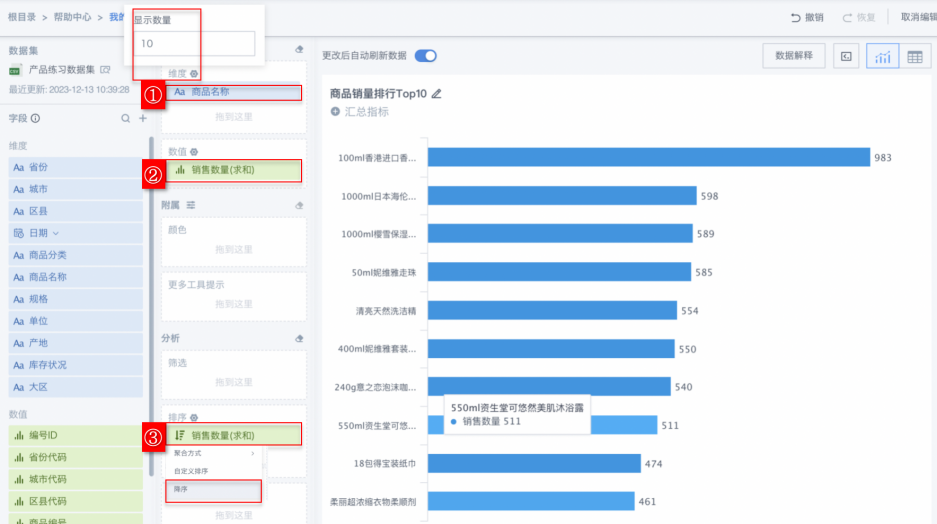Image resolution: width=937 pixels, height=524 pixels.
Task: Click 汇总指标 add link
Action: pyautogui.click(x=360, y=112)
